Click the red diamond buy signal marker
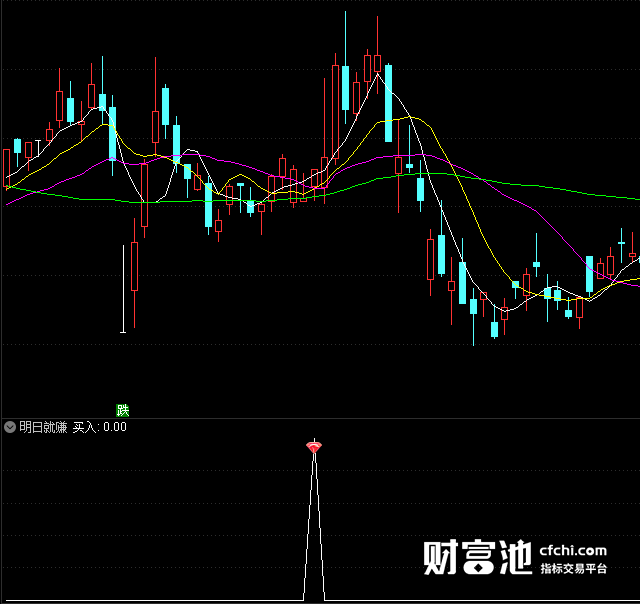The width and height of the screenshot is (640, 604). pos(314,447)
